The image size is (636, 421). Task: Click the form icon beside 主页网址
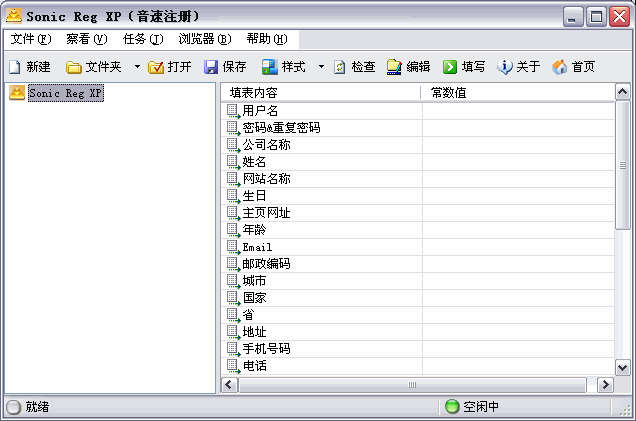point(233,213)
